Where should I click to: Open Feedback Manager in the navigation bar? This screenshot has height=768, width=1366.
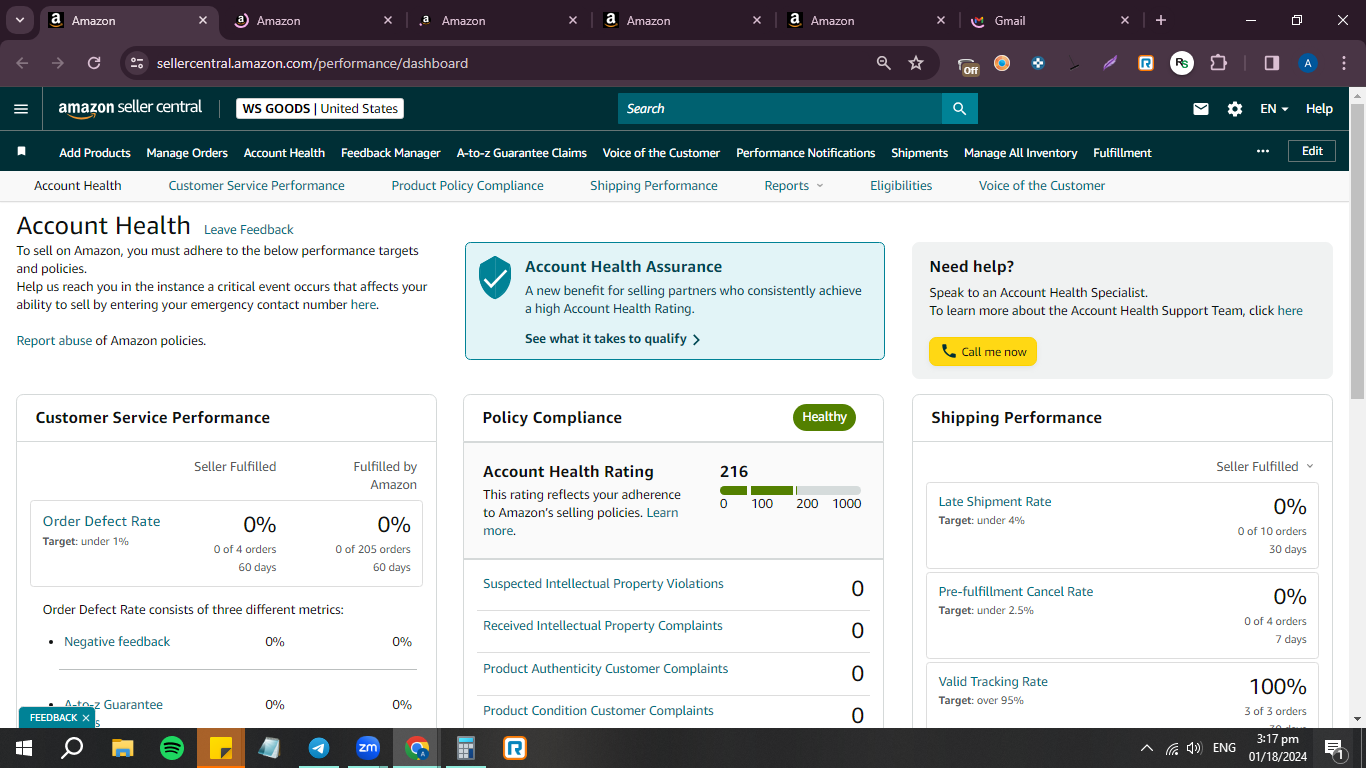click(x=391, y=153)
